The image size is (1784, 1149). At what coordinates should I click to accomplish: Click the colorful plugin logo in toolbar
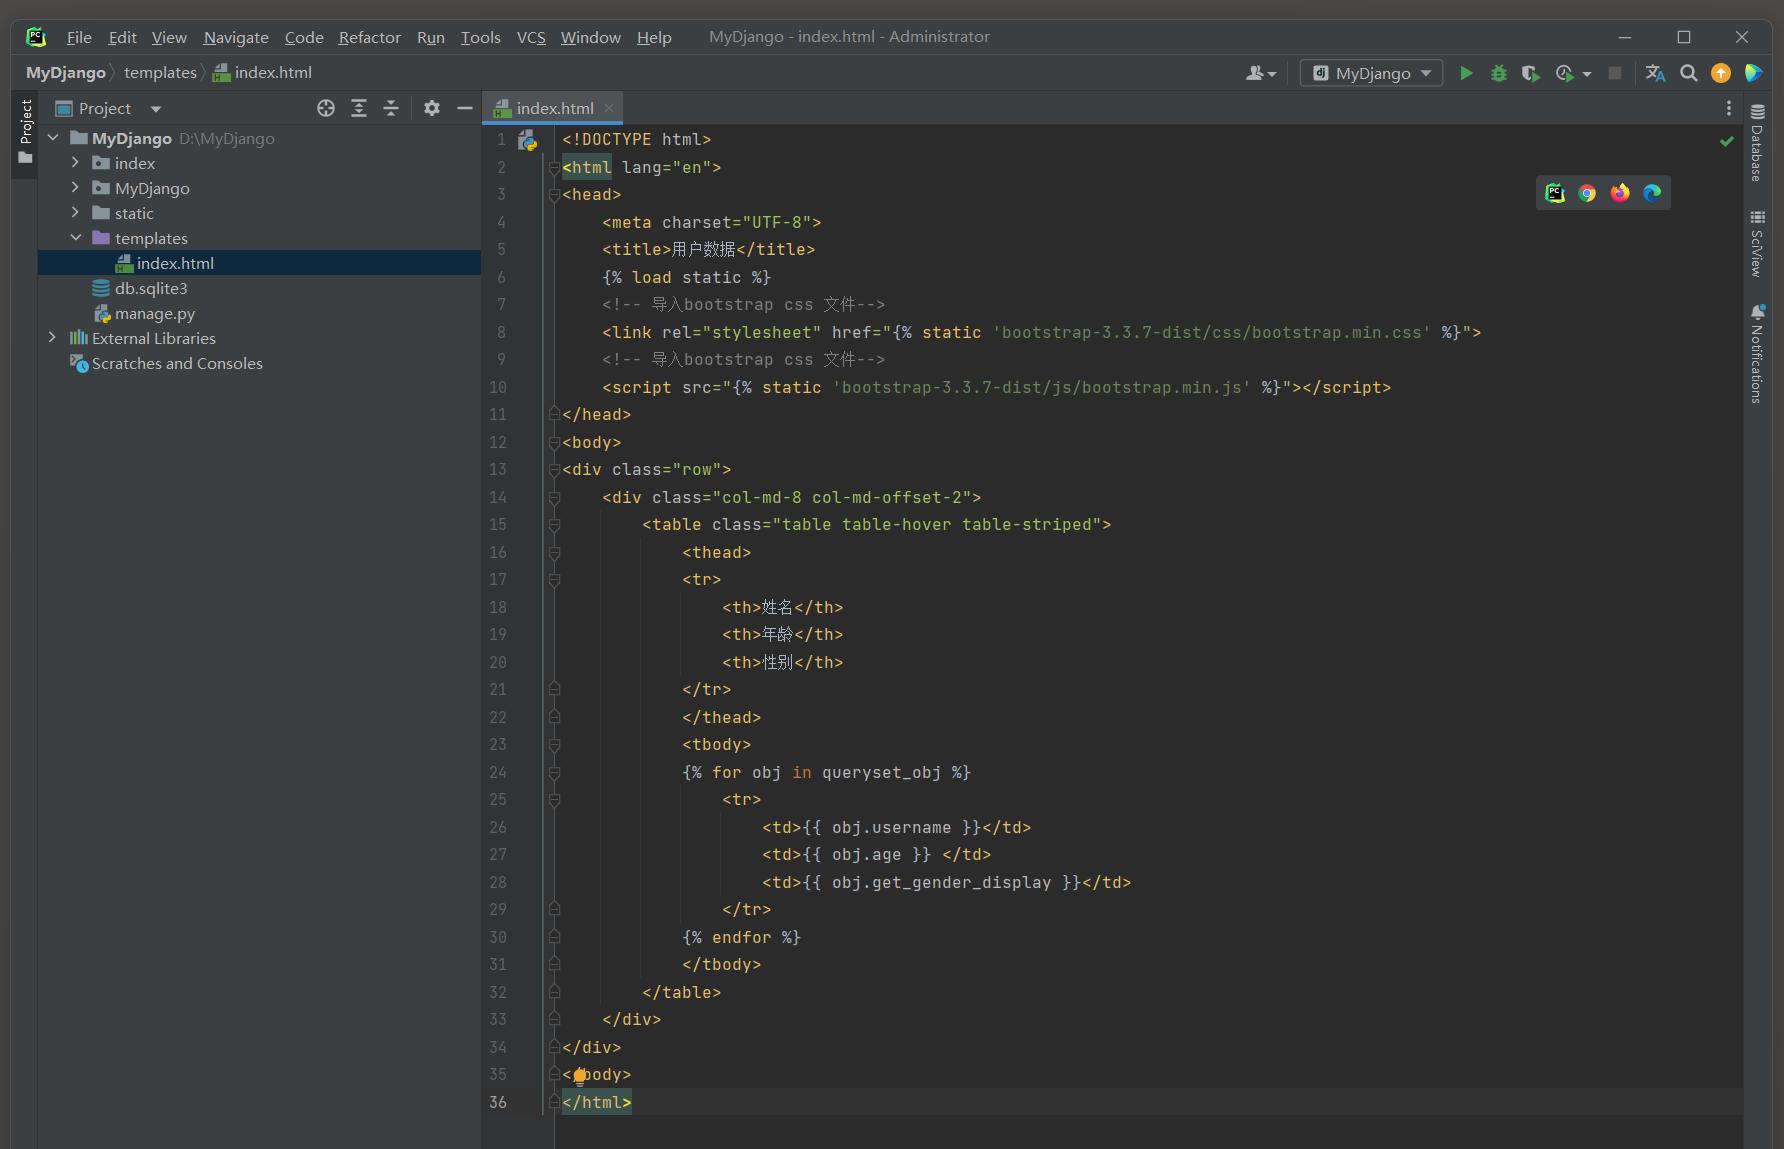coord(1753,73)
